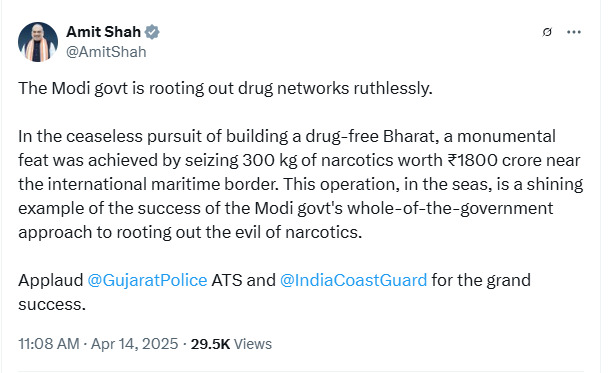This screenshot has width=610, height=373.
Task: Click the Amit Shah display name
Action: pos(103,32)
